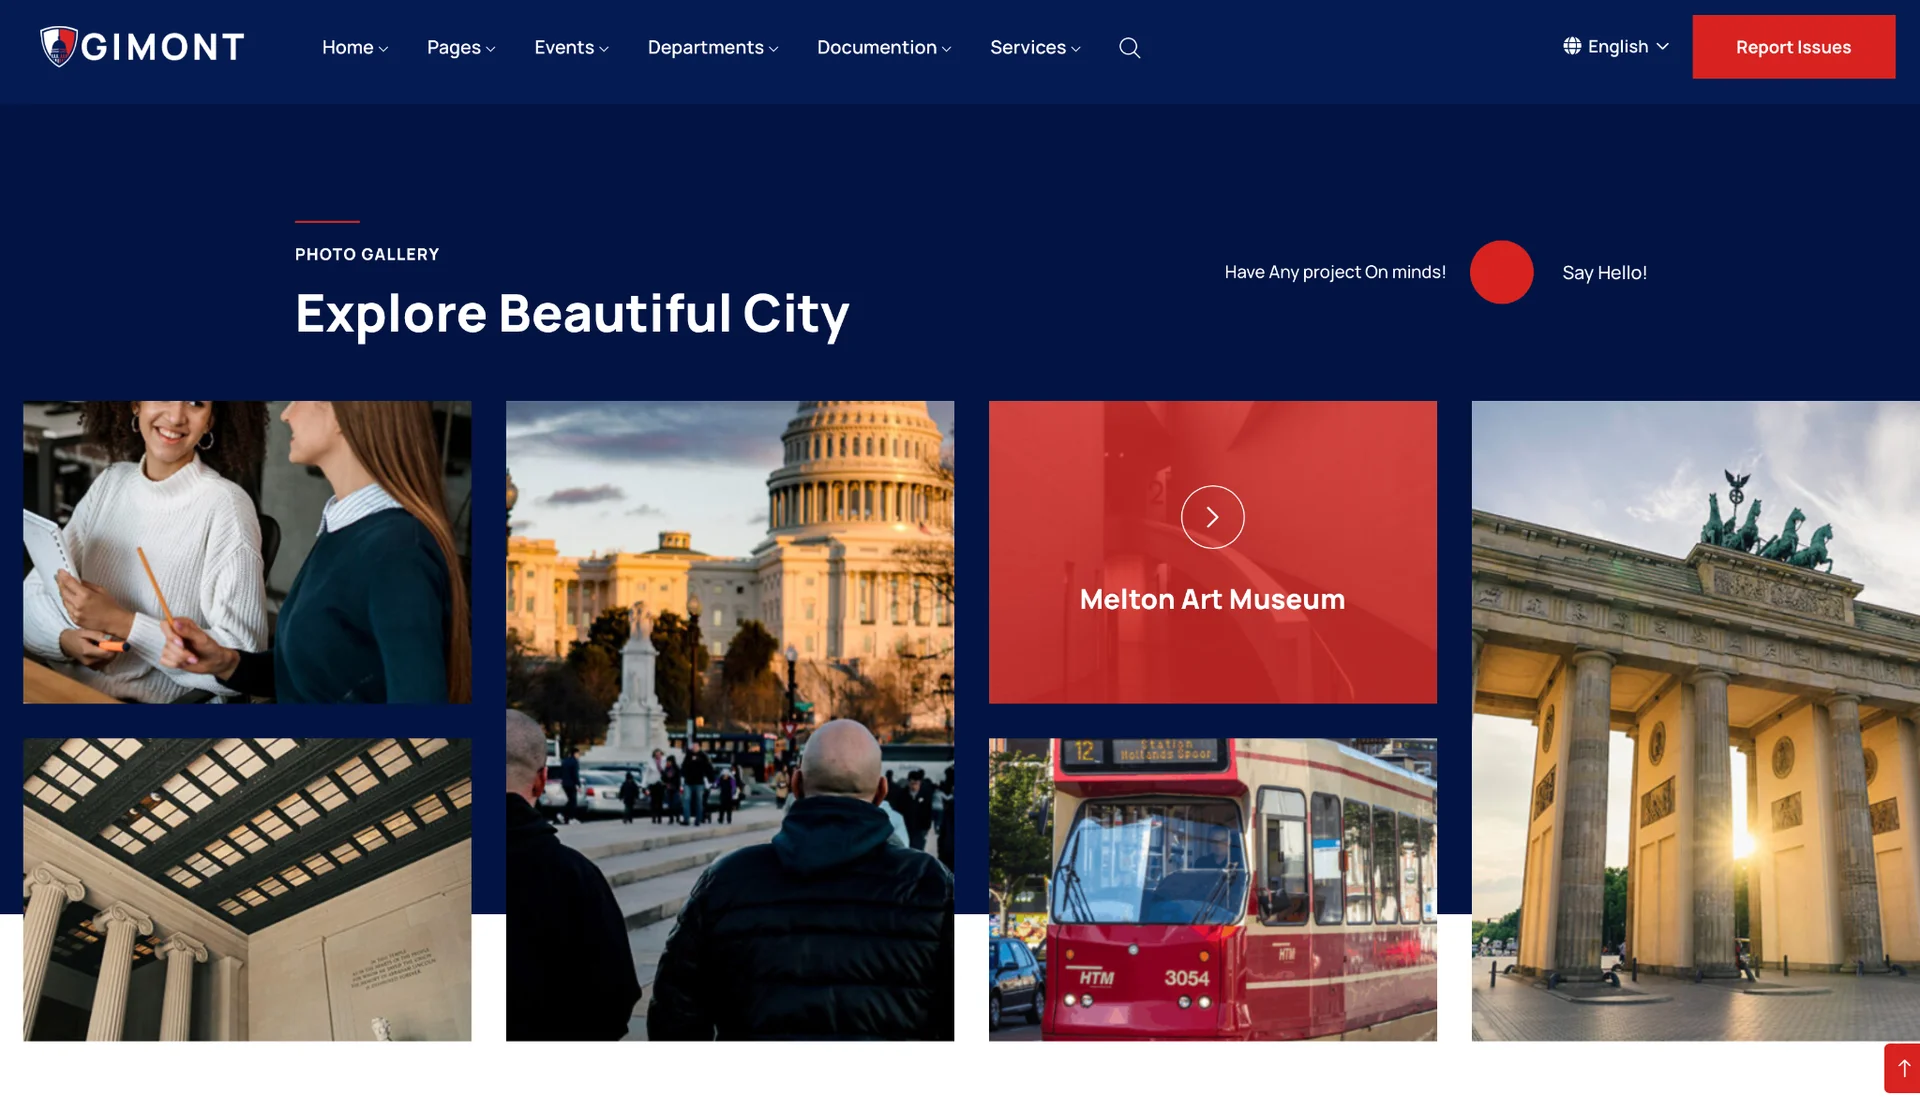This screenshot has height=1110, width=1920.
Task: Open the Capitol building photo
Action: pyautogui.click(x=730, y=720)
